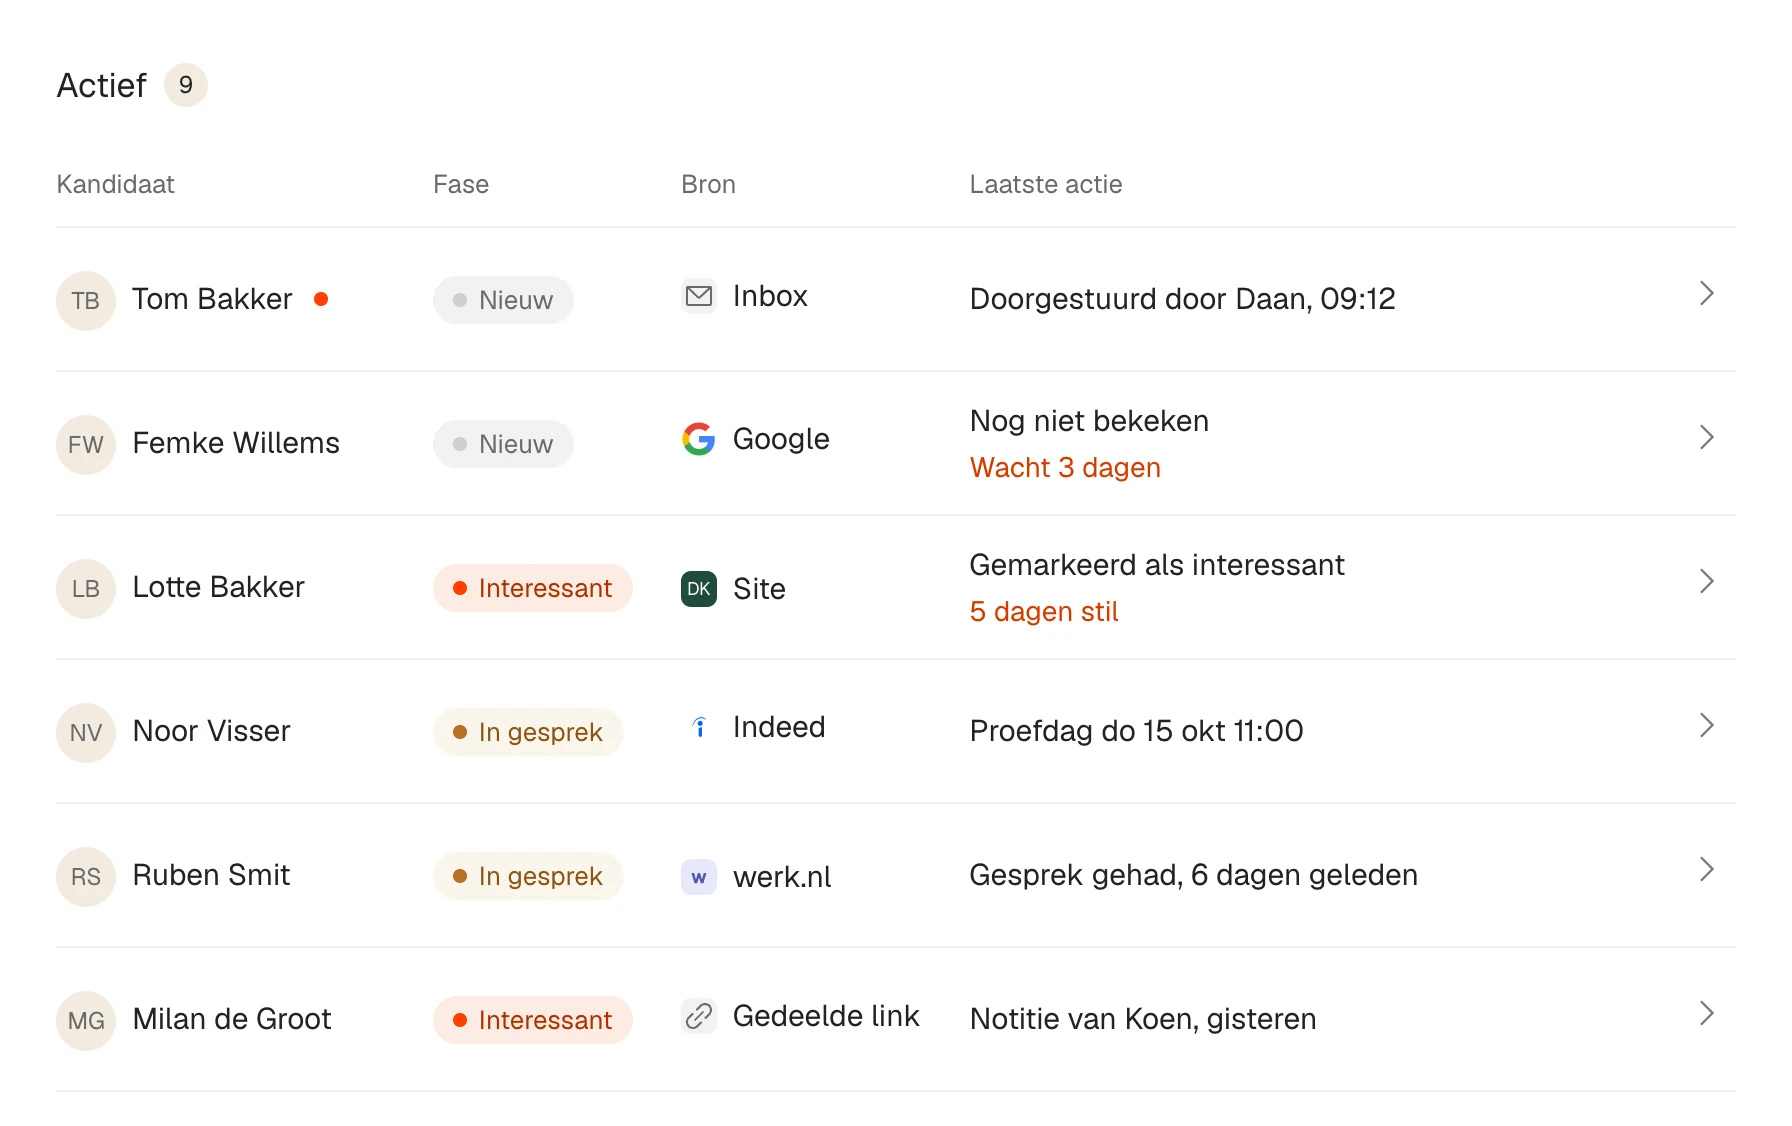The width and height of the screenshot is (1792, 1126).
Task: Click the Nieuw badge for Tom Bakker
Action: (503, 300)
